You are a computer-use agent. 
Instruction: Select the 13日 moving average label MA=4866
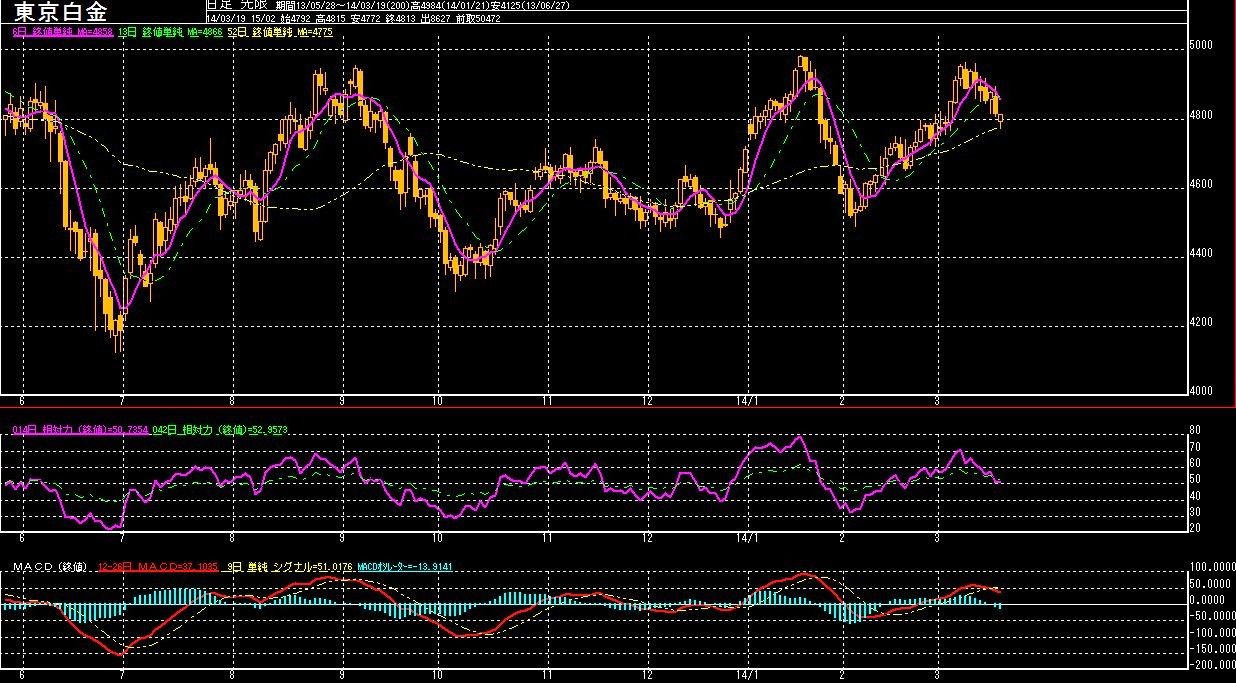(x=168, y=32)
